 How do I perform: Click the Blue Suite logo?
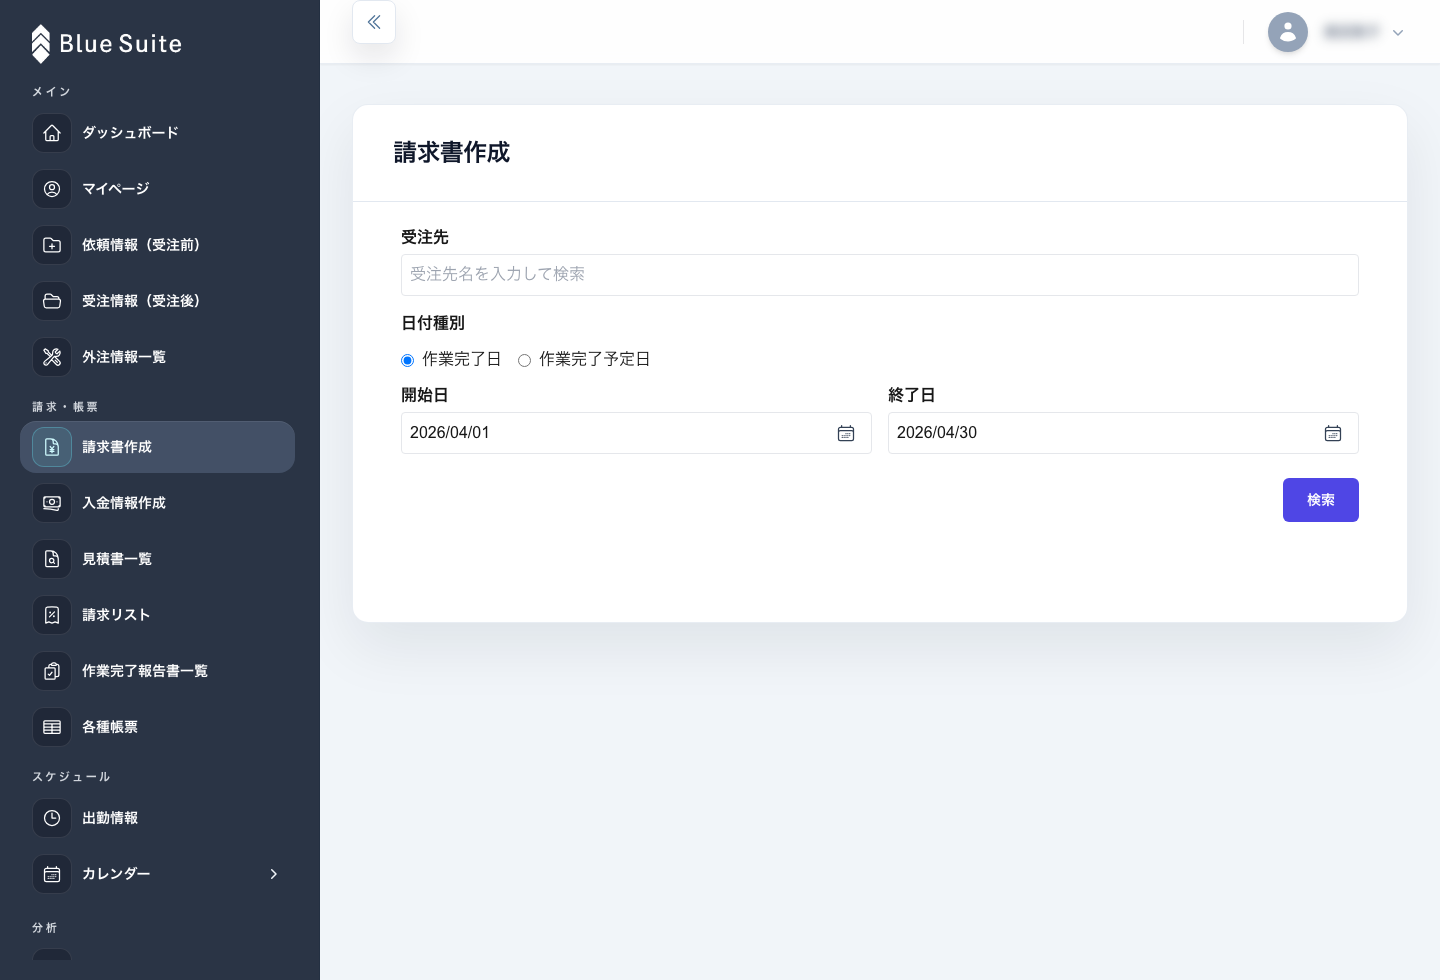coord(105,44)
